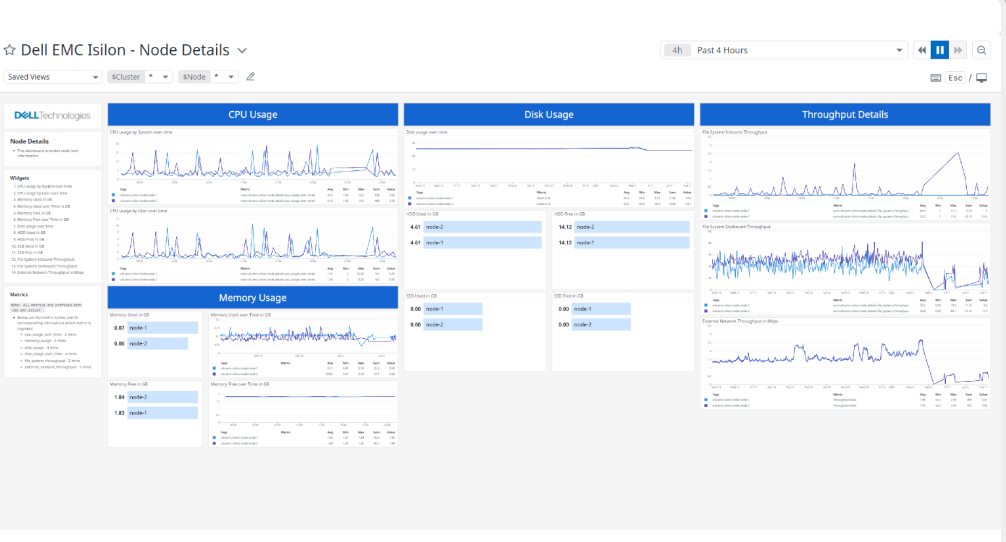Step the time window forward
The image size is (1006, 542).
[958, 50]
